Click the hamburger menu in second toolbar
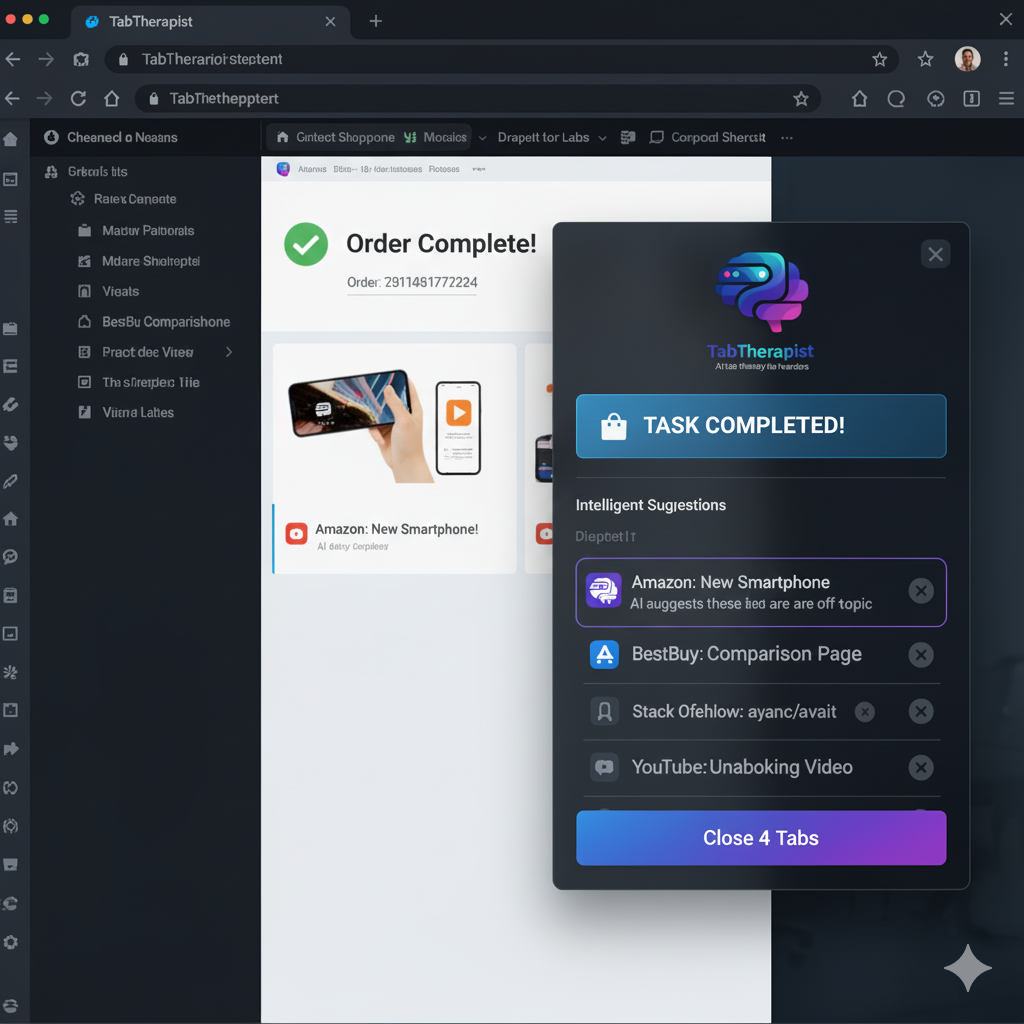Image resolution: width=1024 pixels, height=1024 pixels. pyautogui.click(x=1006, y=99)
